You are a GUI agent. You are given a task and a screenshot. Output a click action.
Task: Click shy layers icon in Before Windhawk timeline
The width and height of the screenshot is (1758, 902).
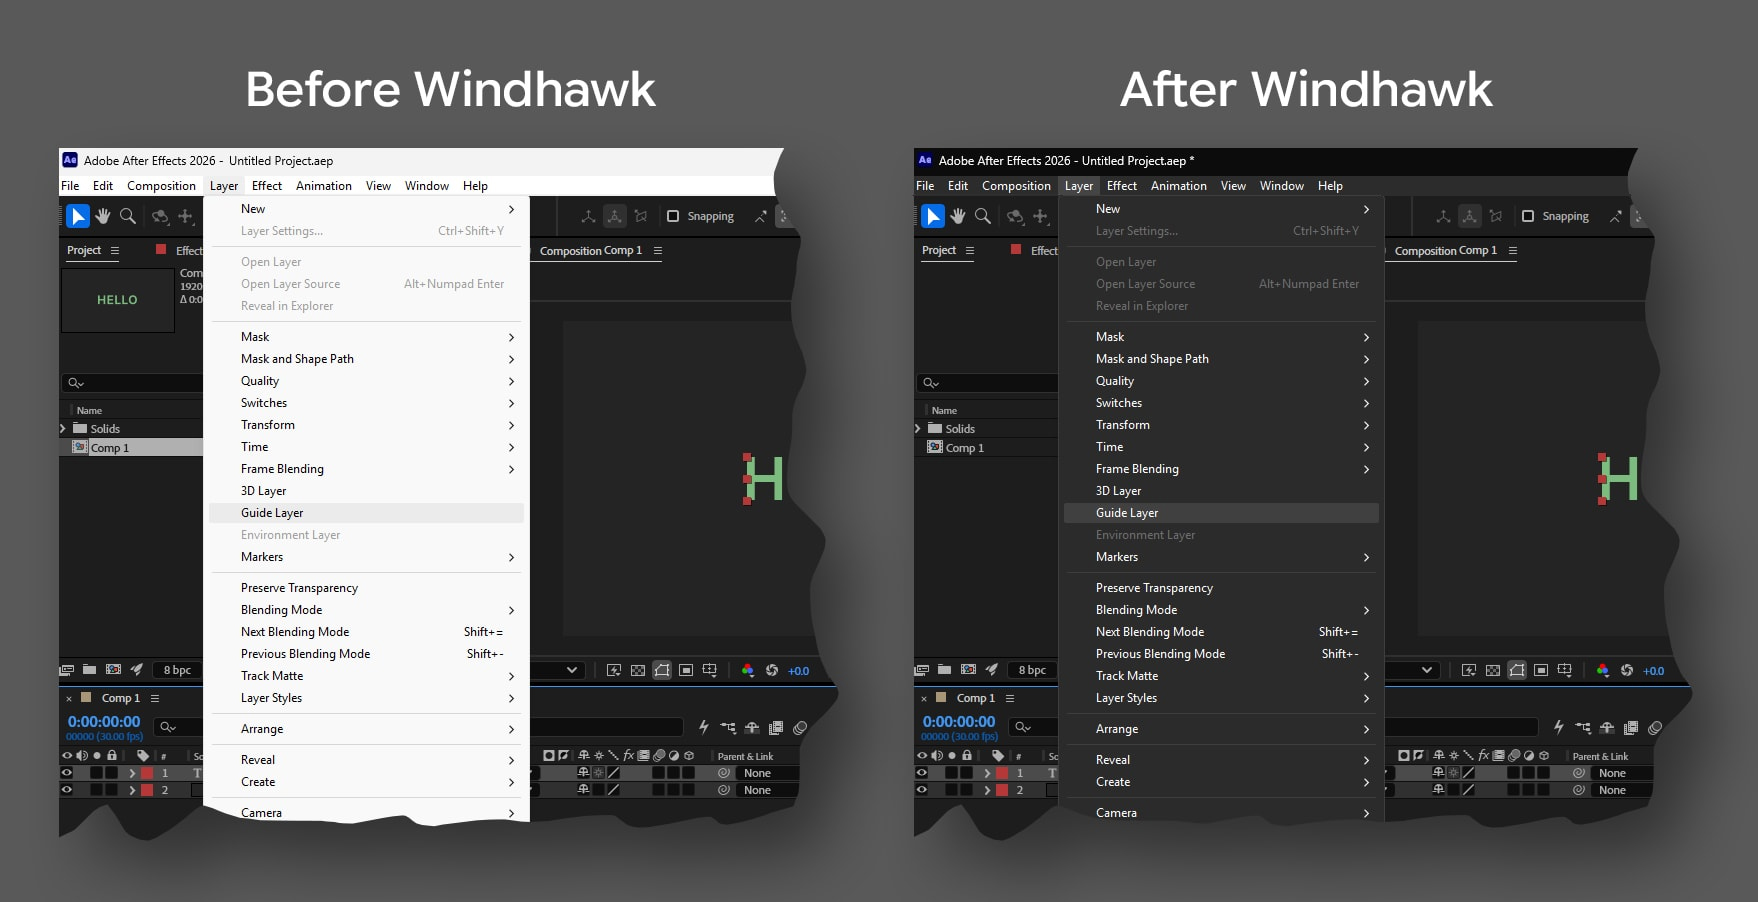pos(752,728)
